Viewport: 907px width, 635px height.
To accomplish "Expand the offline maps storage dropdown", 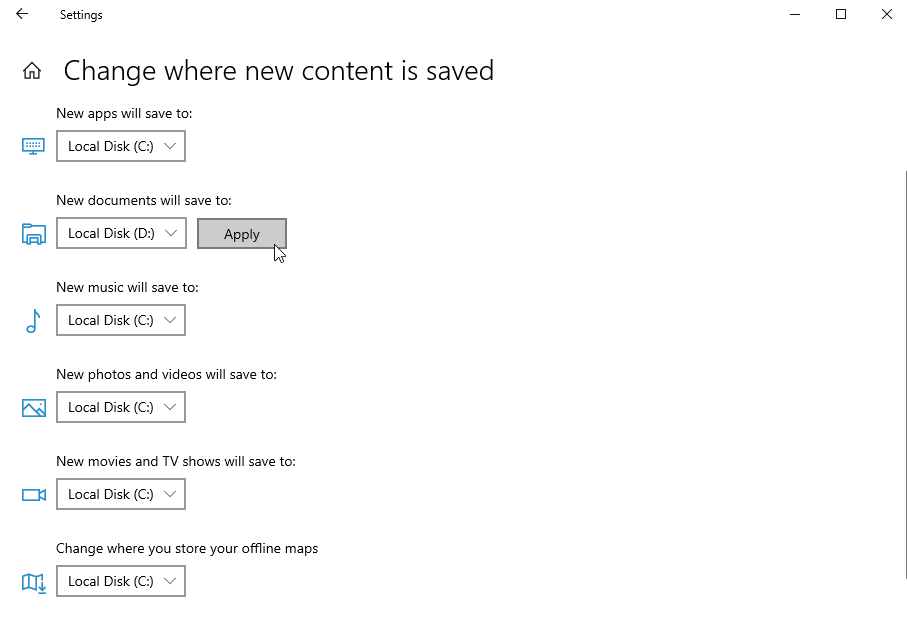I will tap(121, 582).
